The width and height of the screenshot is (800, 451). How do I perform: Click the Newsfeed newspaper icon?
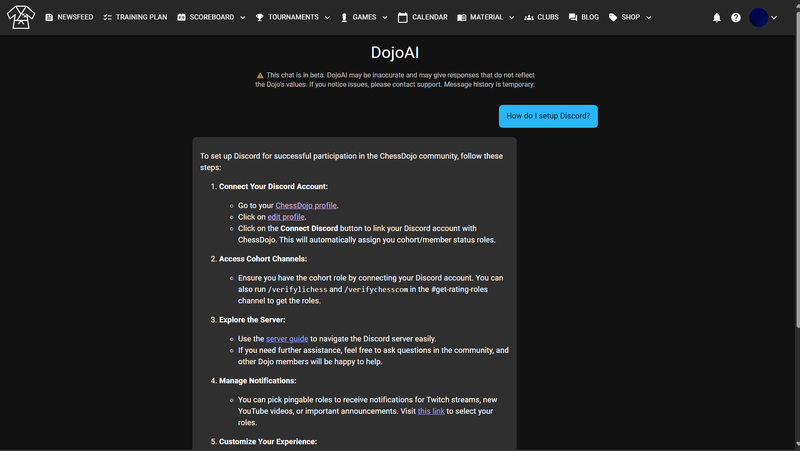pyautogui.click(x=49, y=18)
